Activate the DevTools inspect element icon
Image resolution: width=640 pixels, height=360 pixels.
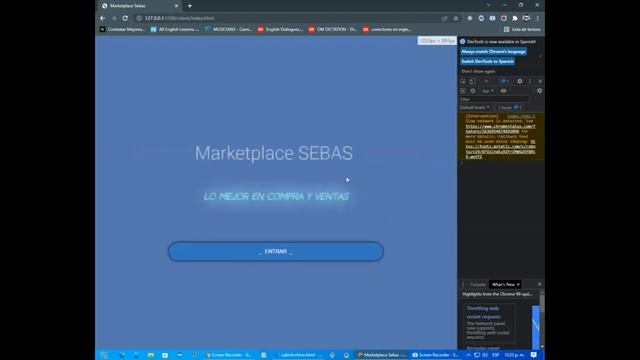pyautogui.click(x=463, y=81)
